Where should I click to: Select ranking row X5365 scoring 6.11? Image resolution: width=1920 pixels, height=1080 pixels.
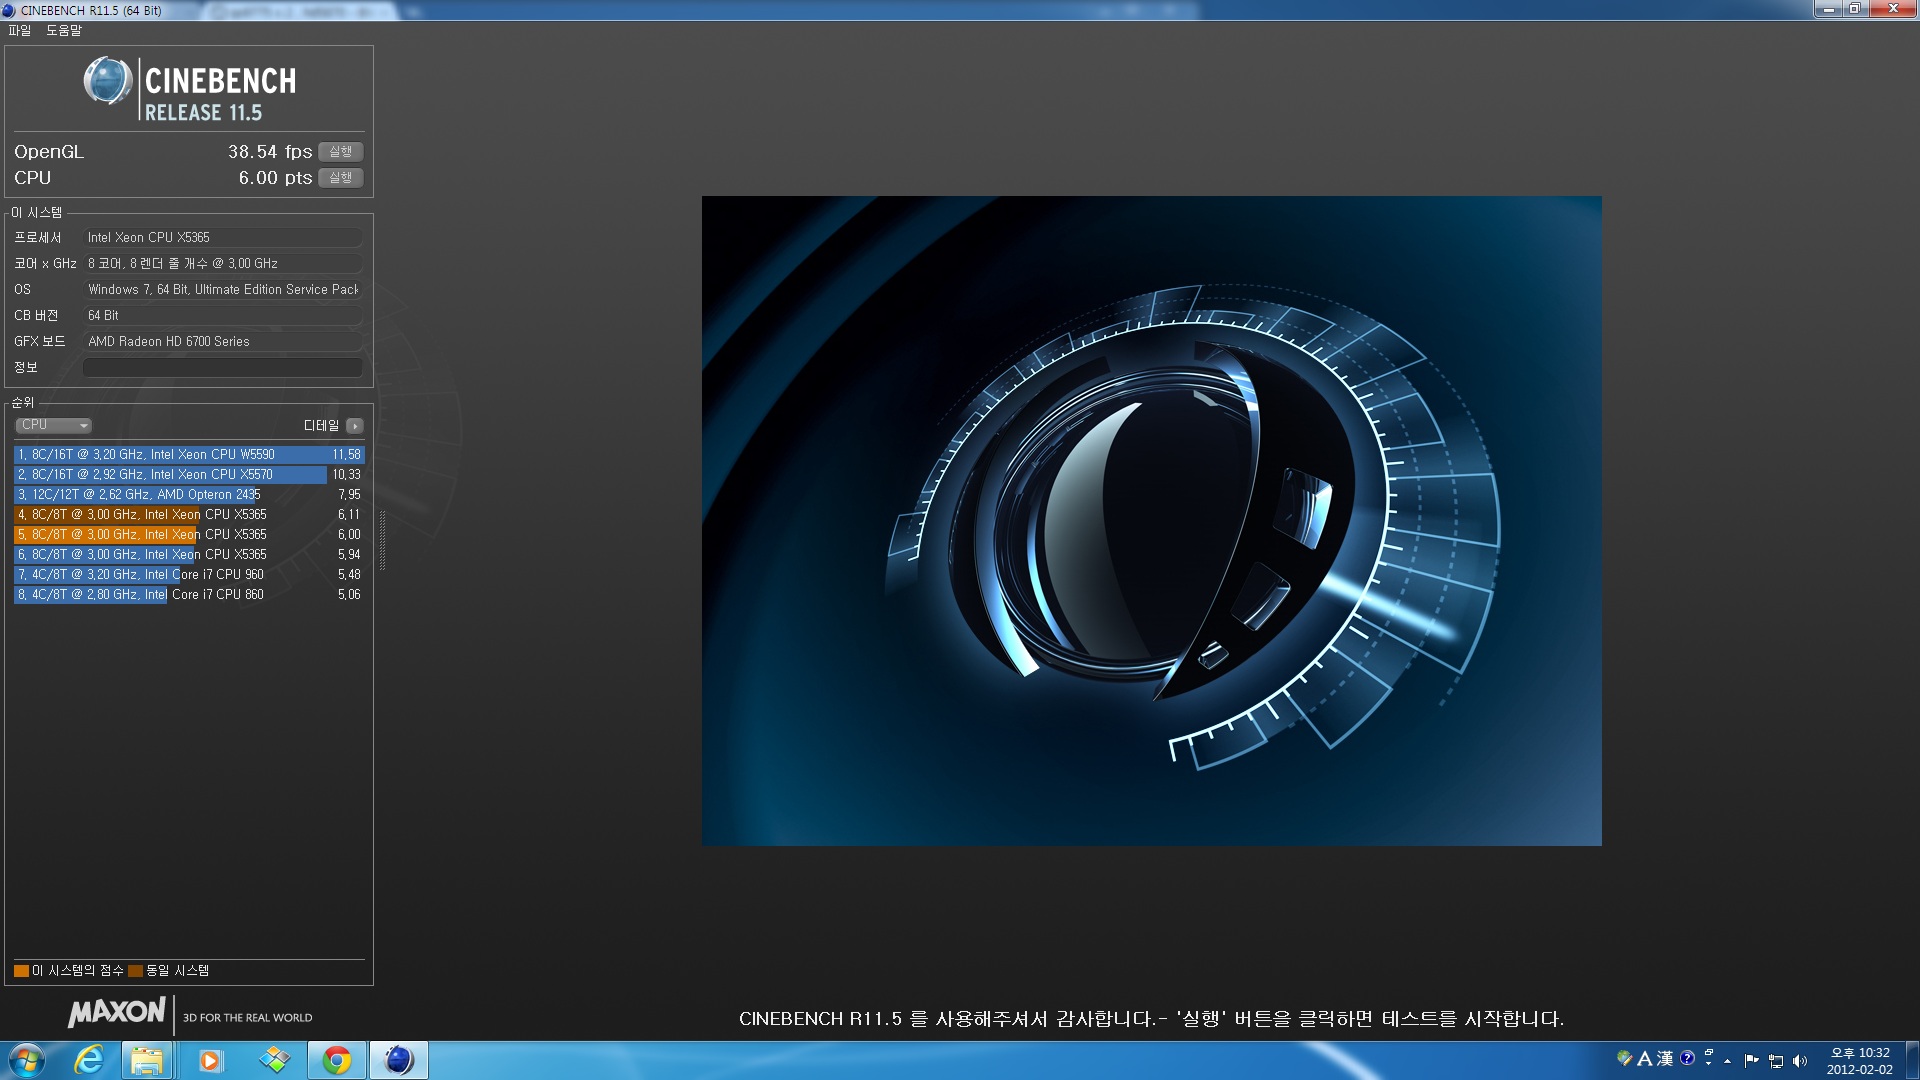coord(189,514)
